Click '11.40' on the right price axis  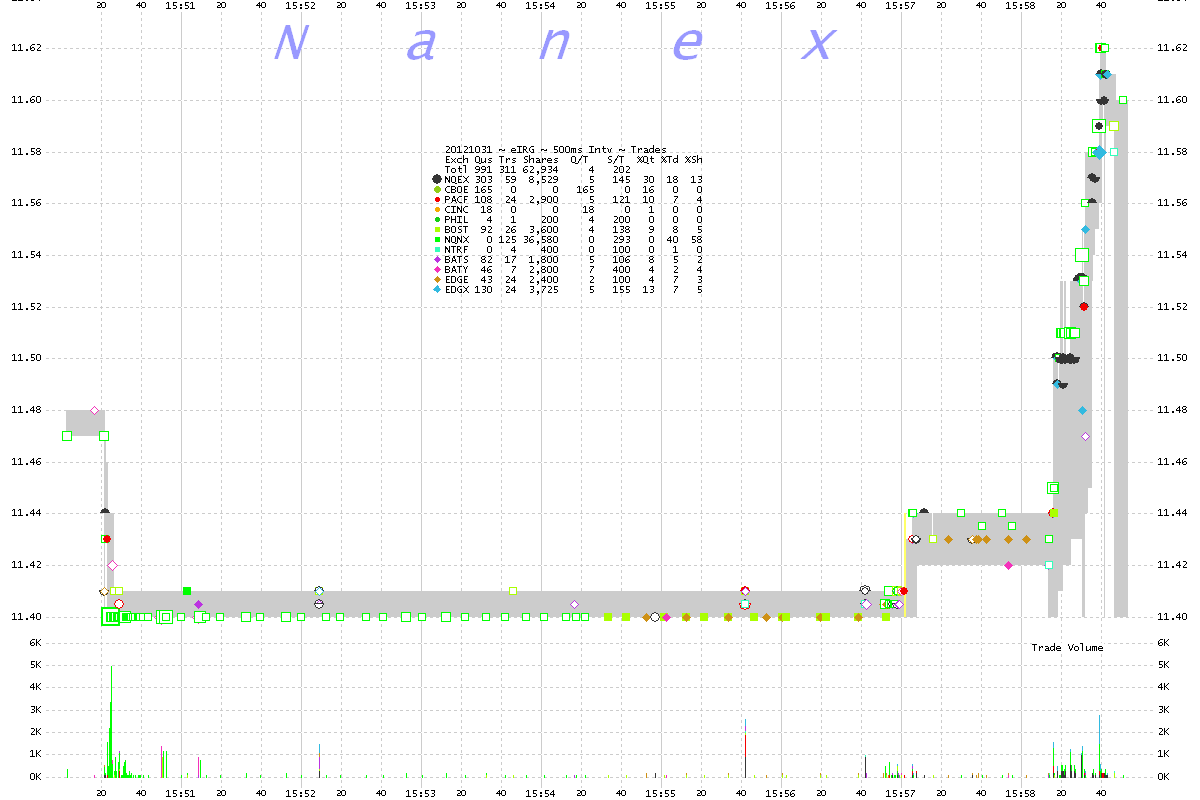pos(1170,616)
